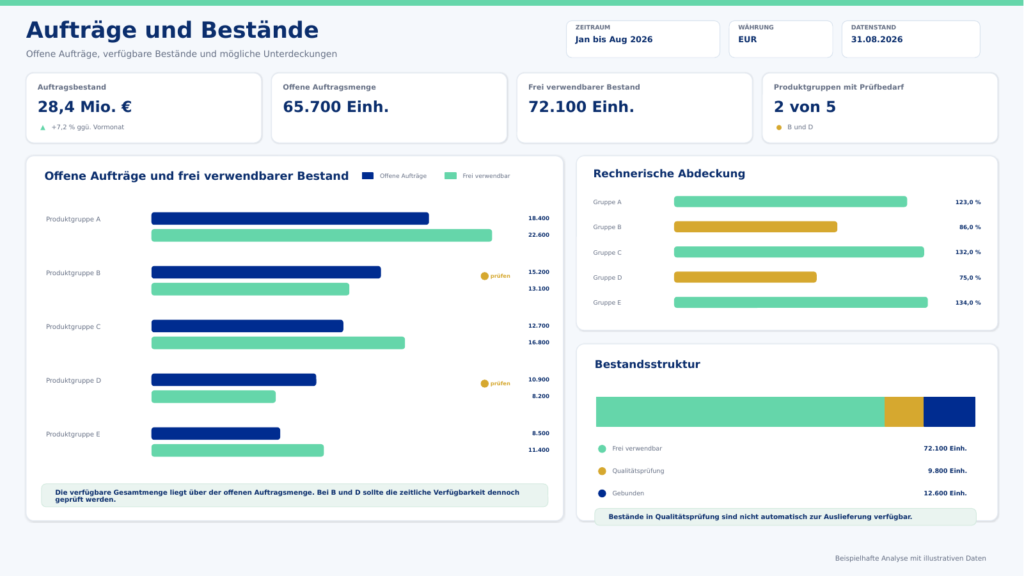Click the Gruppe B amber coverage bar

click(756, 227)
